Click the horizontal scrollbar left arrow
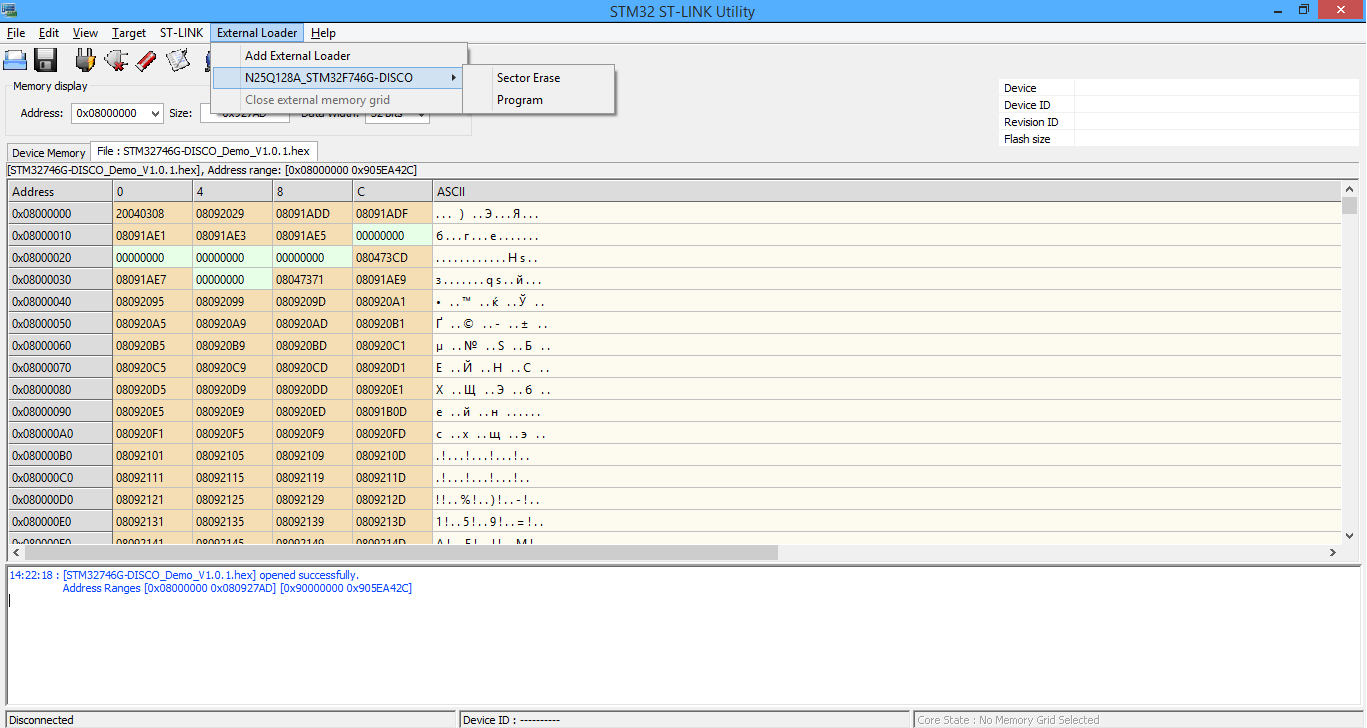Image resolution: width=1367 pixels, height=728 pixels. point(17,552)
